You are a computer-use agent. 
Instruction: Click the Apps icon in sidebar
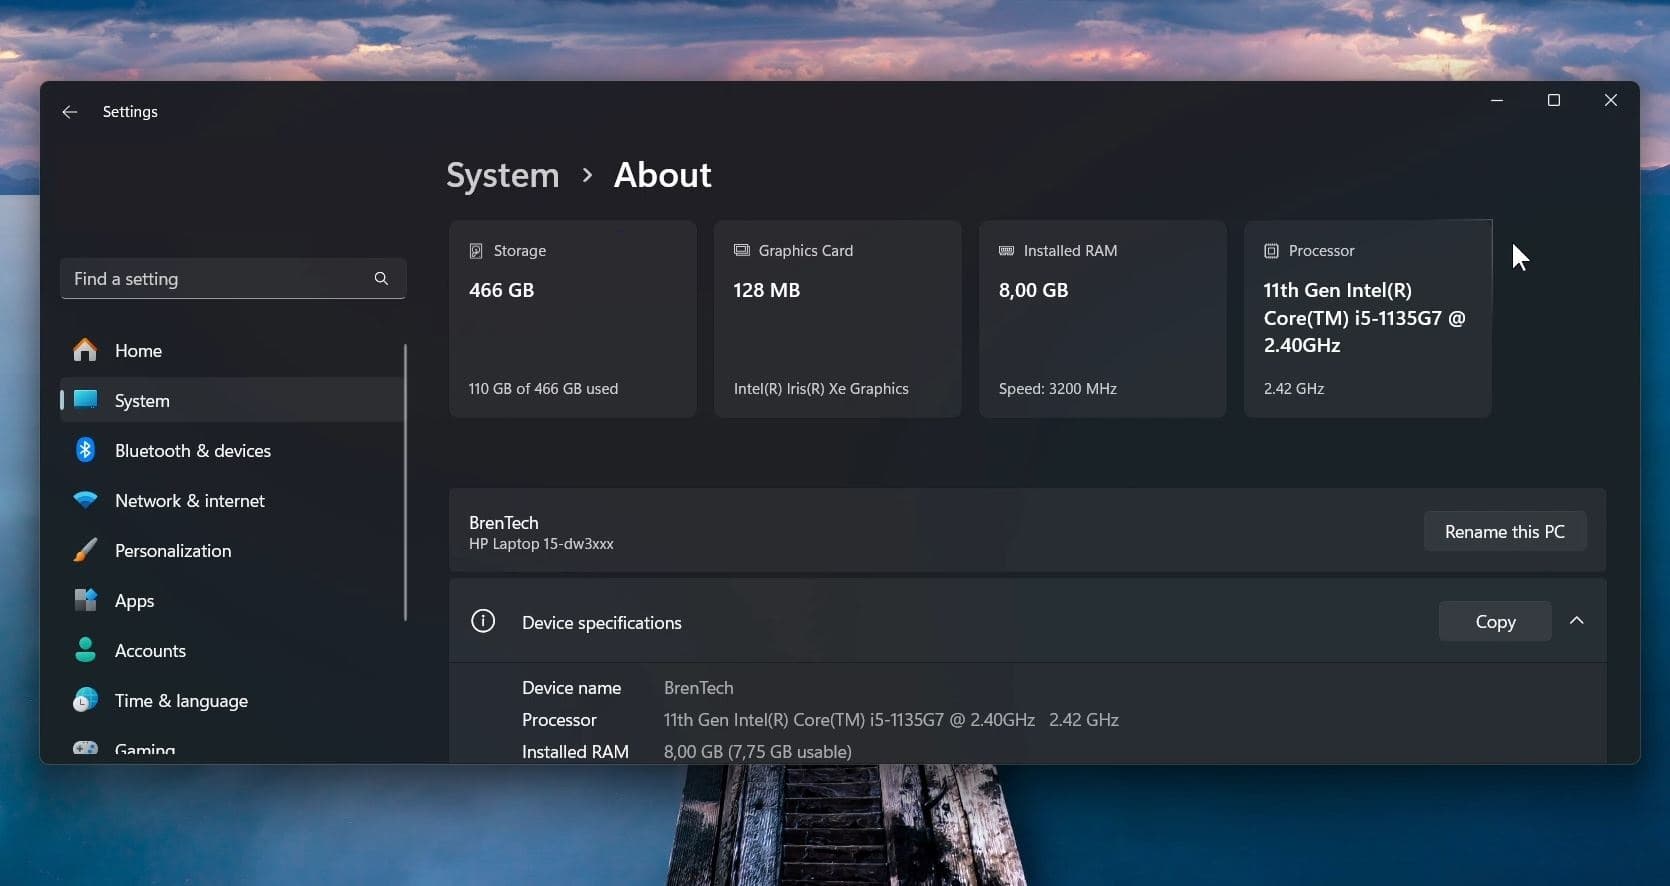point(86,600)
